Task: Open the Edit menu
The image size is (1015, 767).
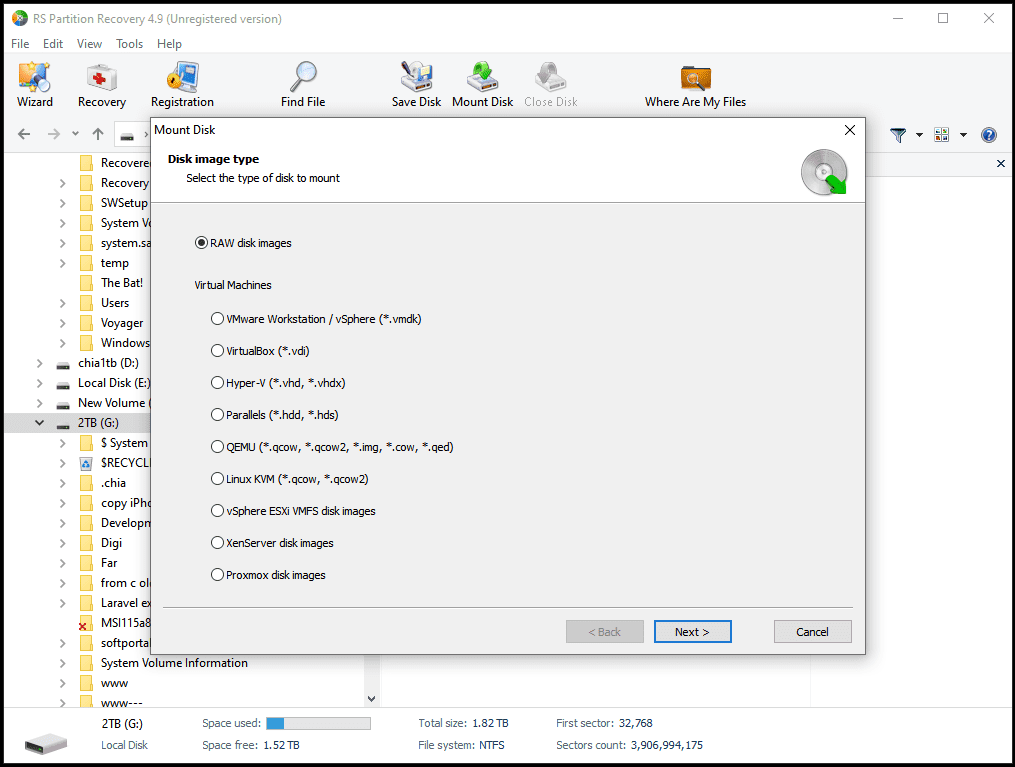Action: [53, 43]
